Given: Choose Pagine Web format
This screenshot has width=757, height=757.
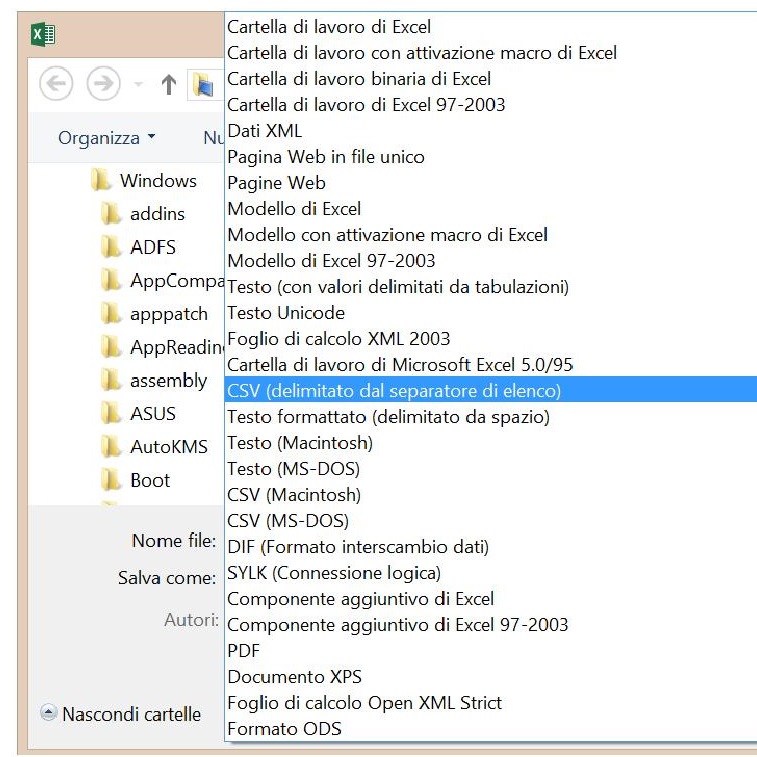Looking at the screenshot, I should 491,183.
